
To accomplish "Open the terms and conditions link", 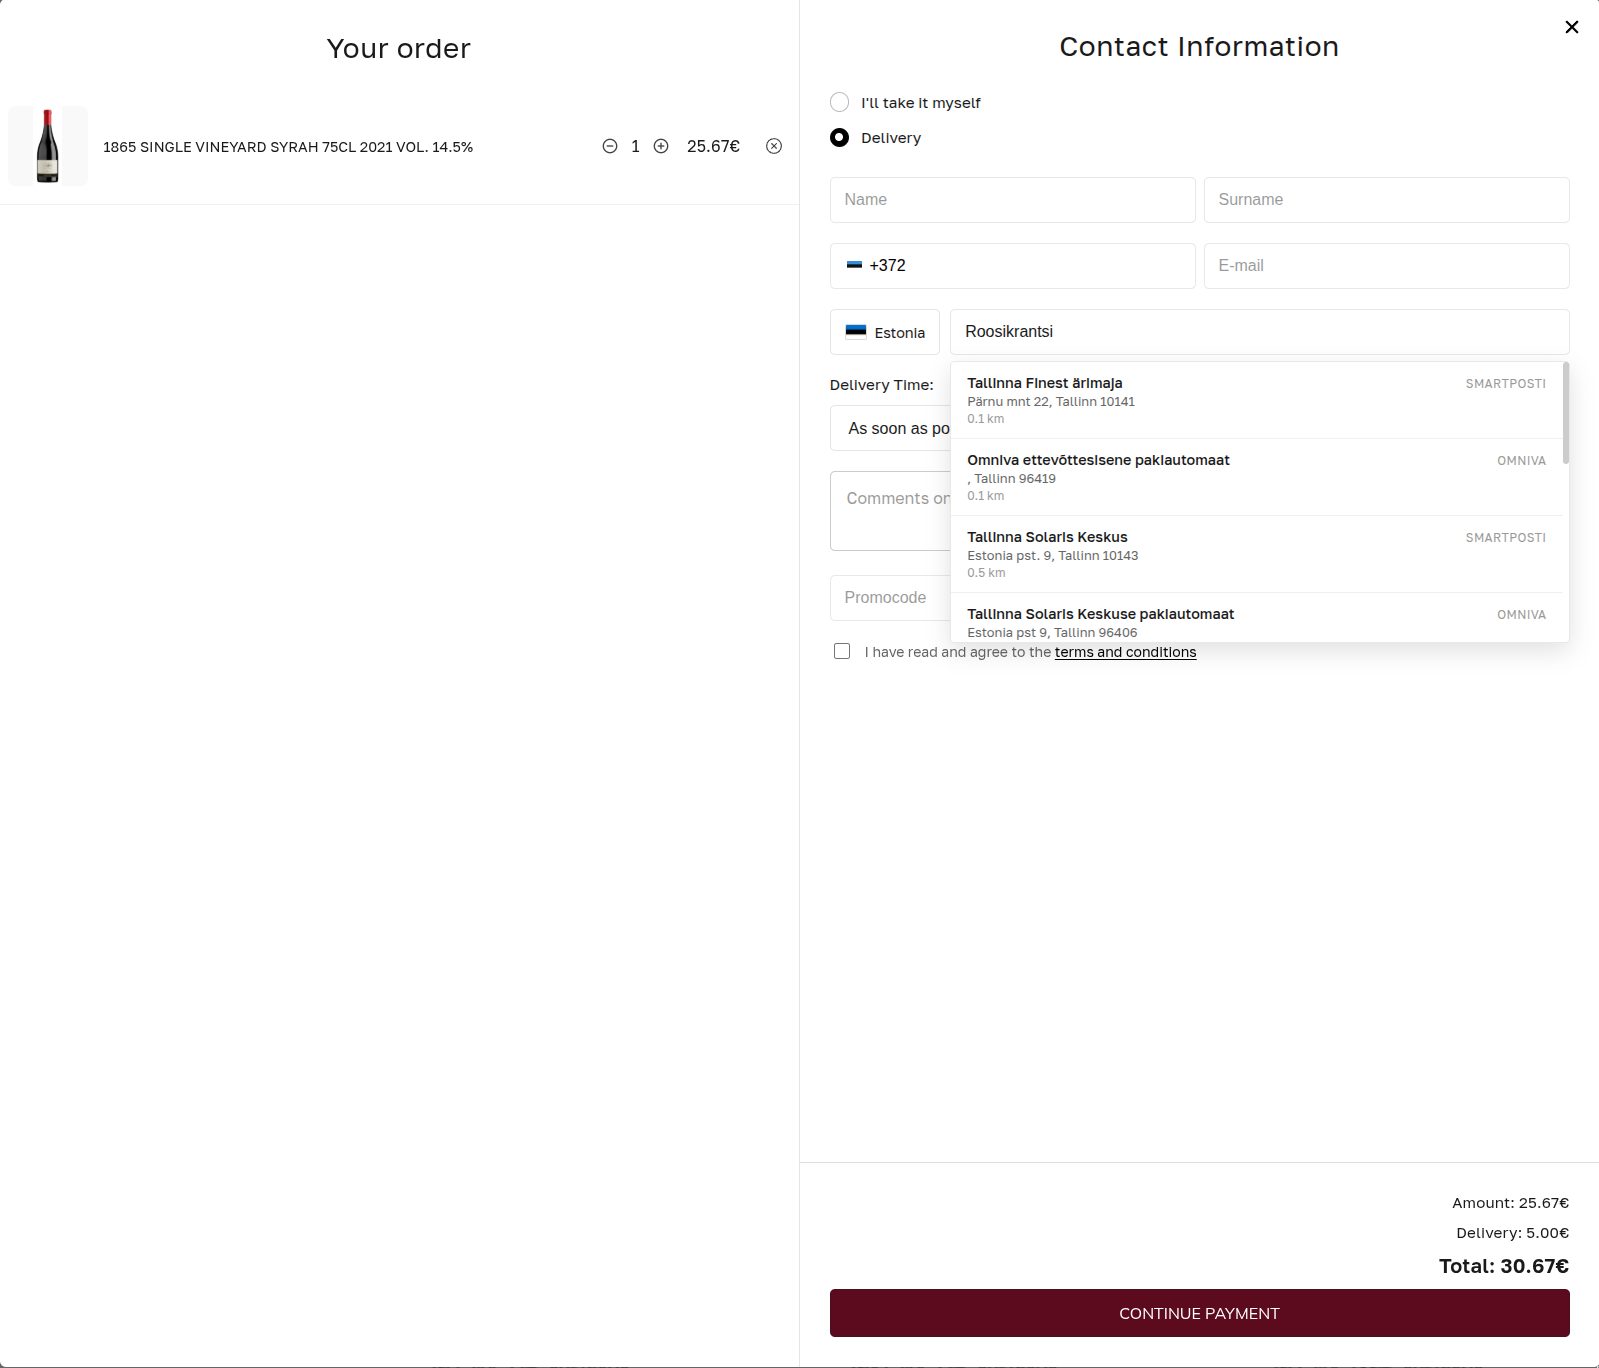I will [1125, 652].
